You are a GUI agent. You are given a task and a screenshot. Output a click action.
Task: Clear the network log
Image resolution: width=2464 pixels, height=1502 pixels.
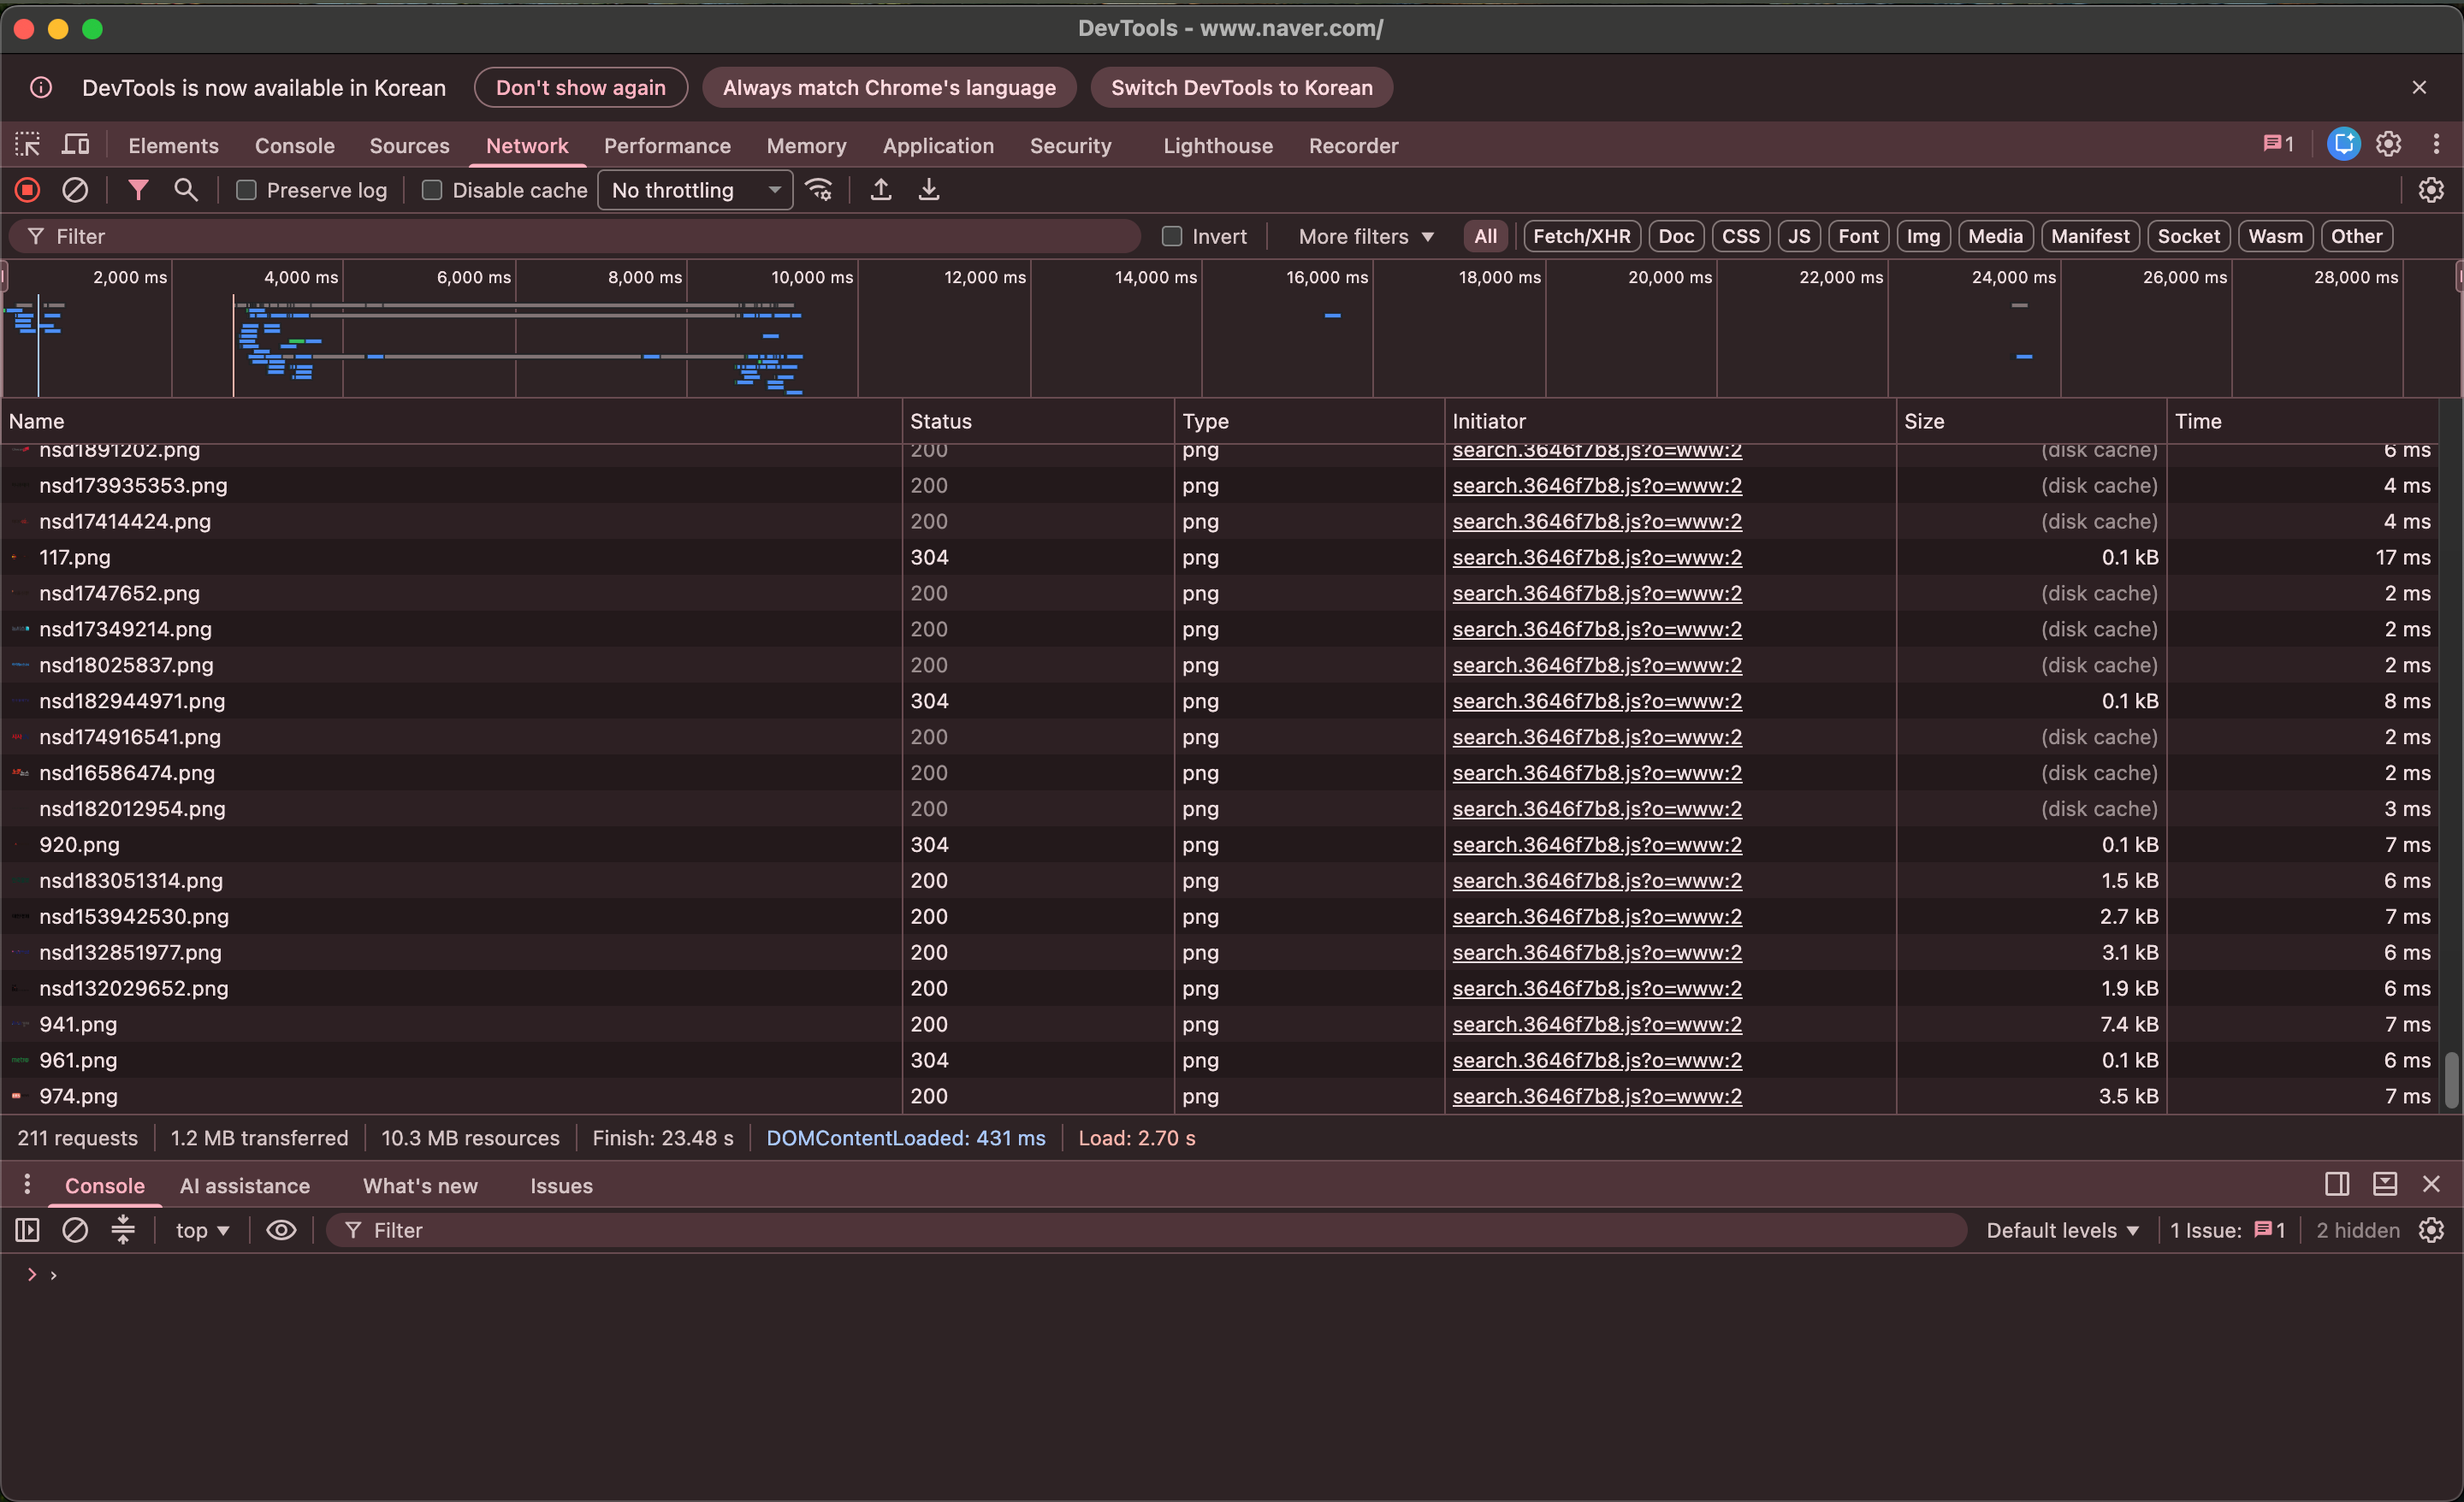point(75,190)
